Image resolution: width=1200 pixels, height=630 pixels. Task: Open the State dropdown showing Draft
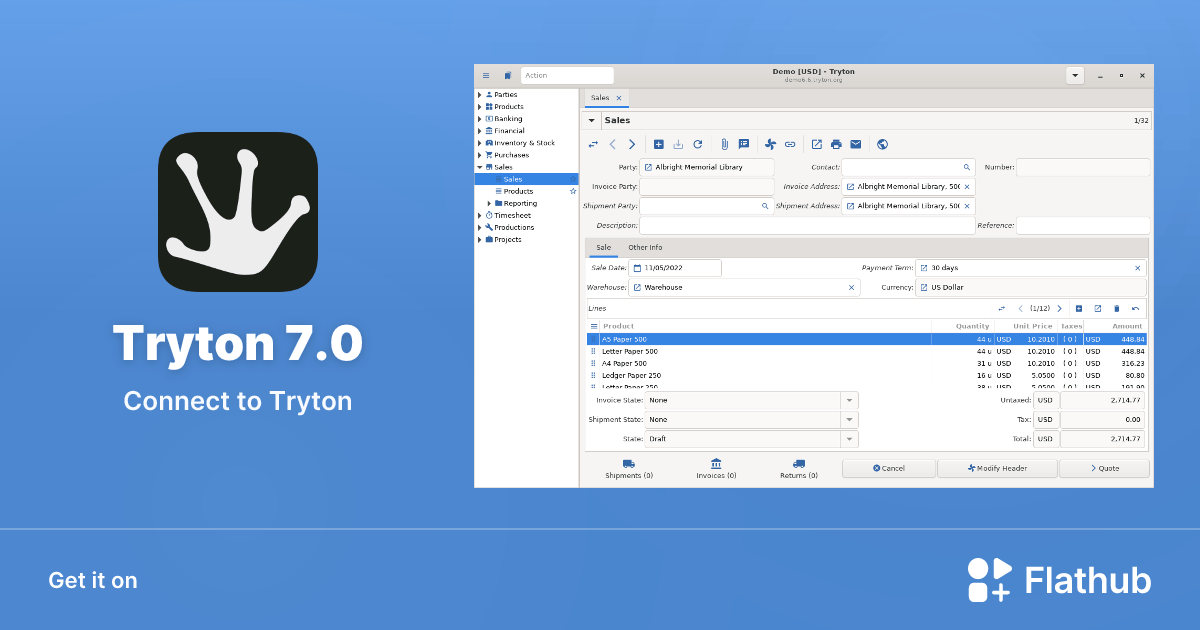click(850, 439)
